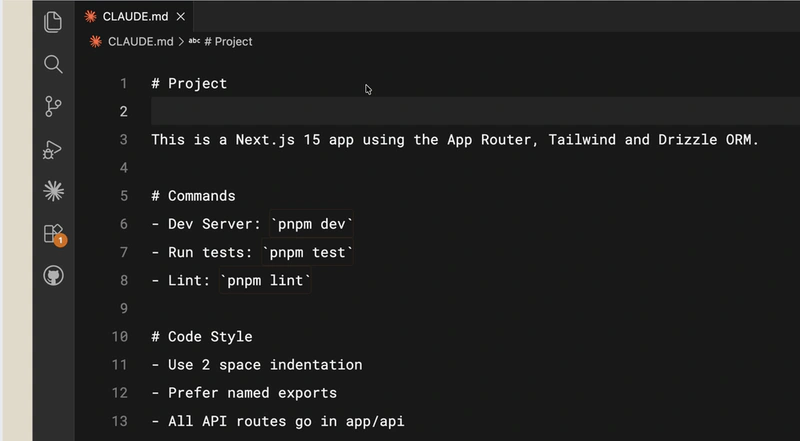Open the Source Control view

point(53,107)
